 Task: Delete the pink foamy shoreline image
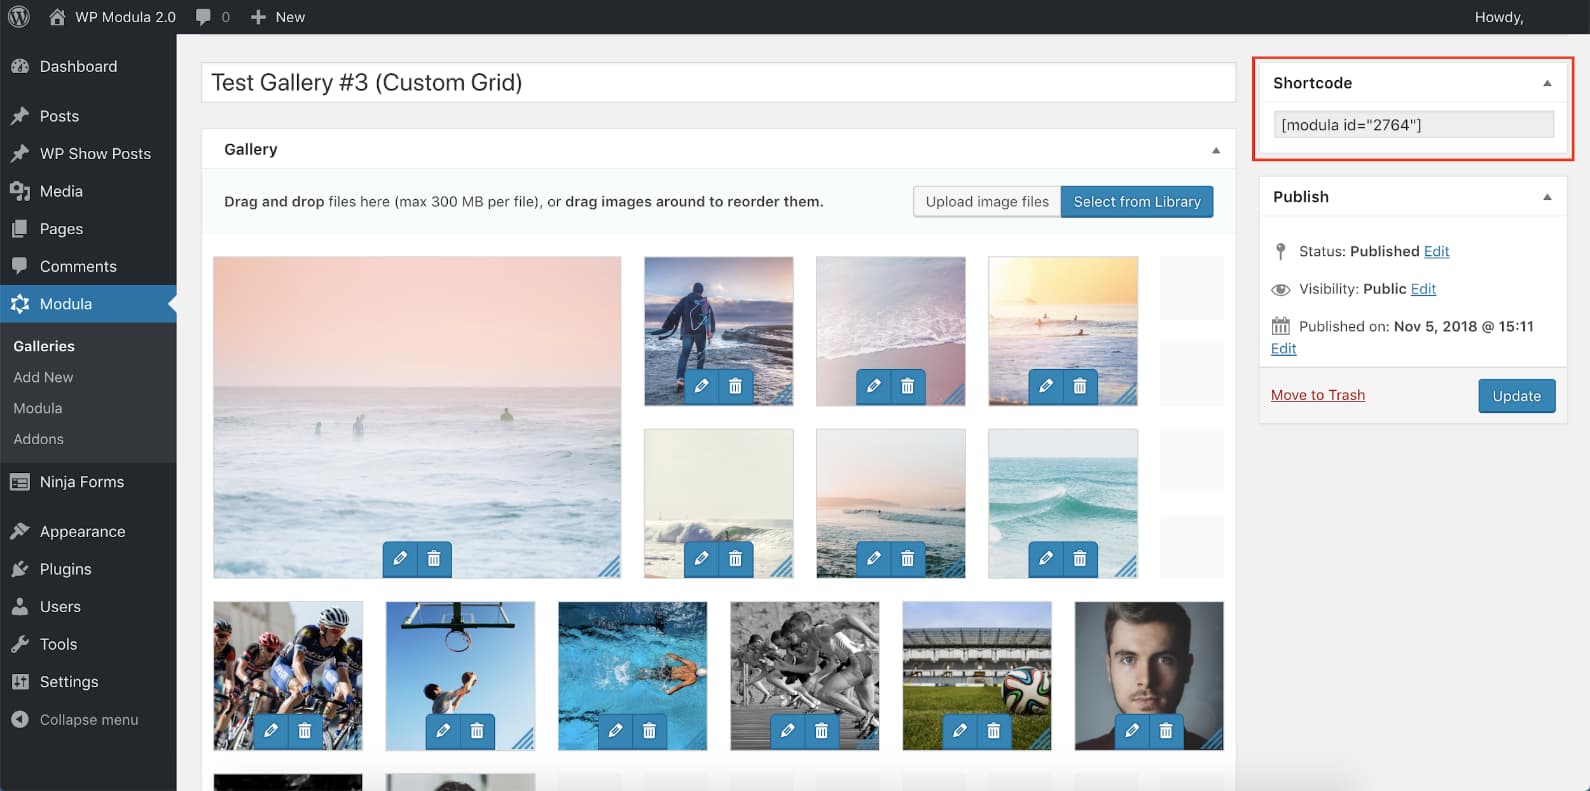(x=907, y=386)
